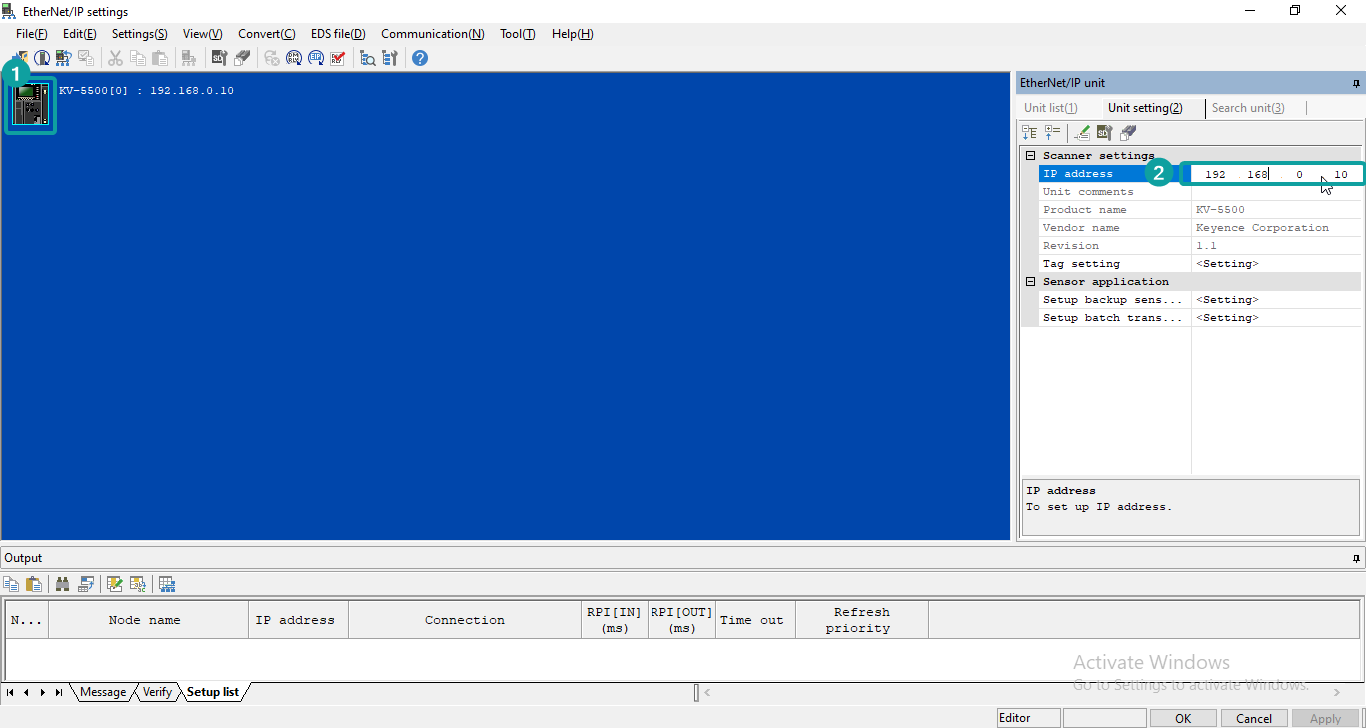Click the binoculars Find icon in Output
1366x728 pixels.
tap(63, 584)
